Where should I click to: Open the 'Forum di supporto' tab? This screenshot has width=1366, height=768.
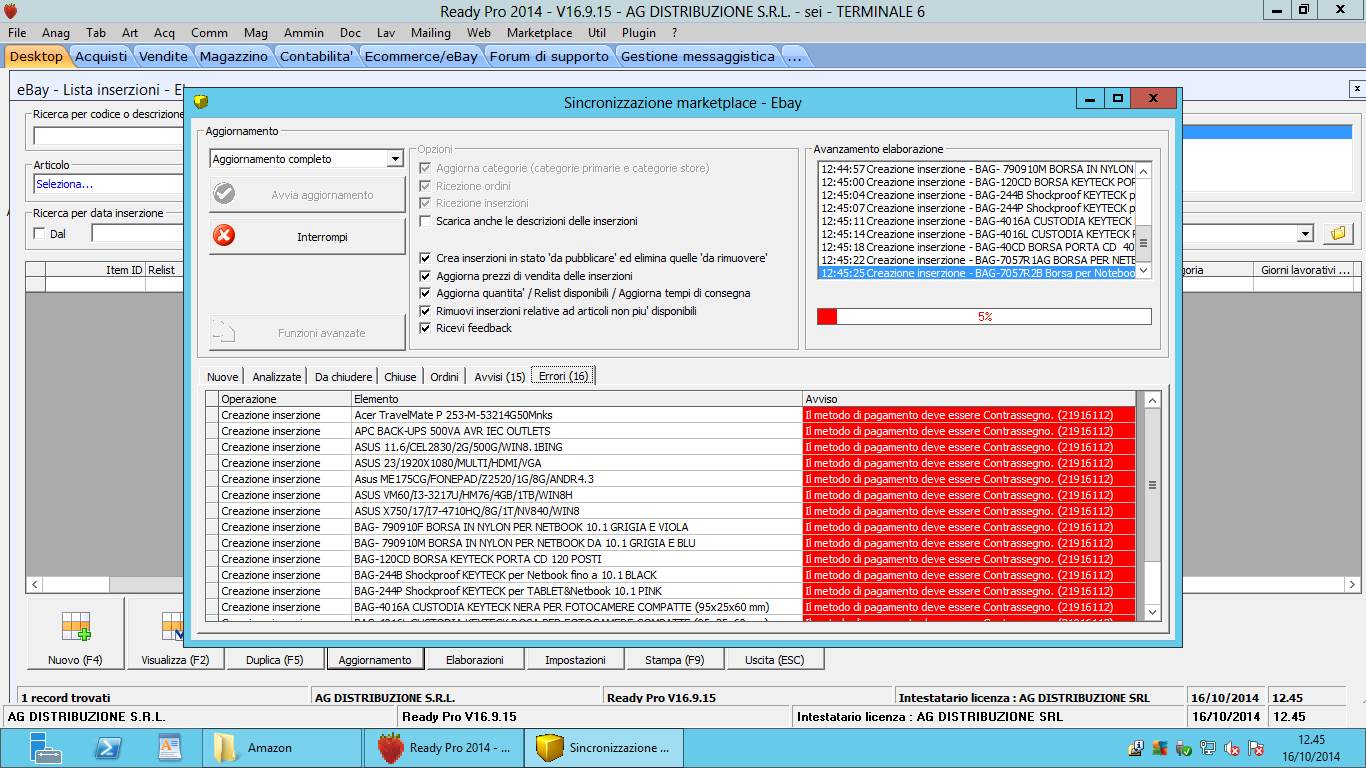549,57
